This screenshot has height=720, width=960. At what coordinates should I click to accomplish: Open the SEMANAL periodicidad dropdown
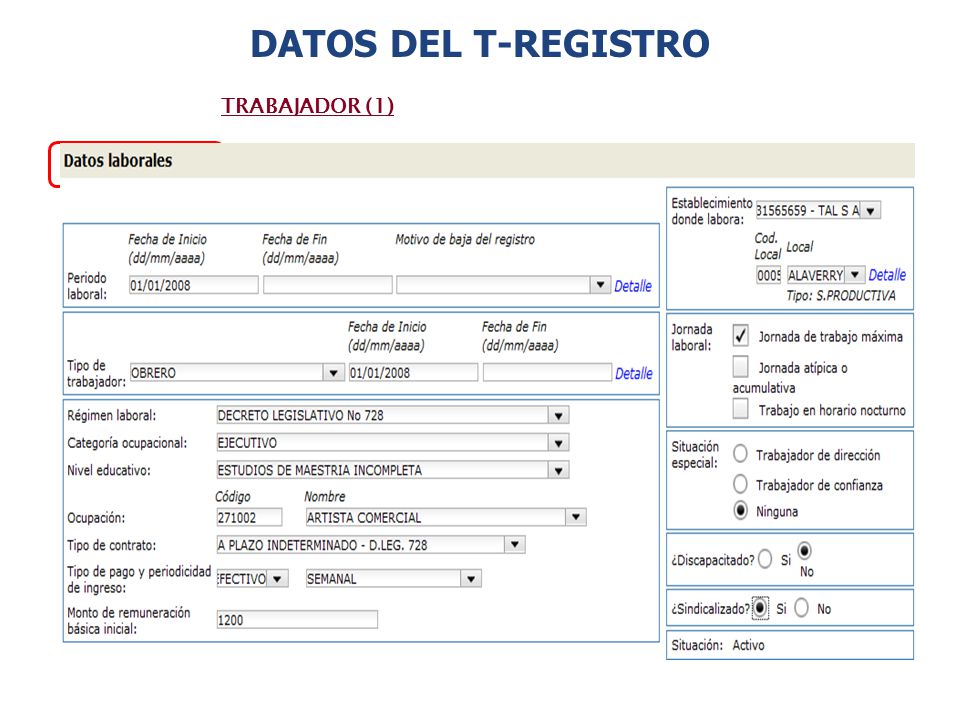pos(471,579)
